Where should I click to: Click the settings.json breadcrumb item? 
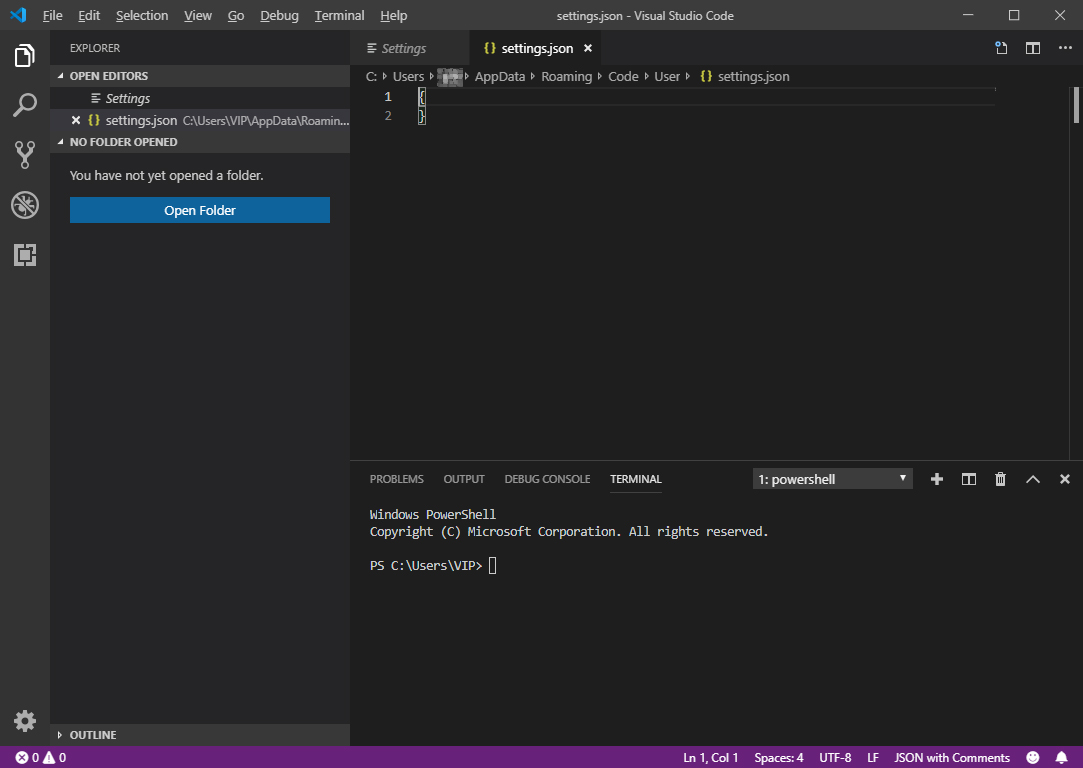(x=745, y=77)
